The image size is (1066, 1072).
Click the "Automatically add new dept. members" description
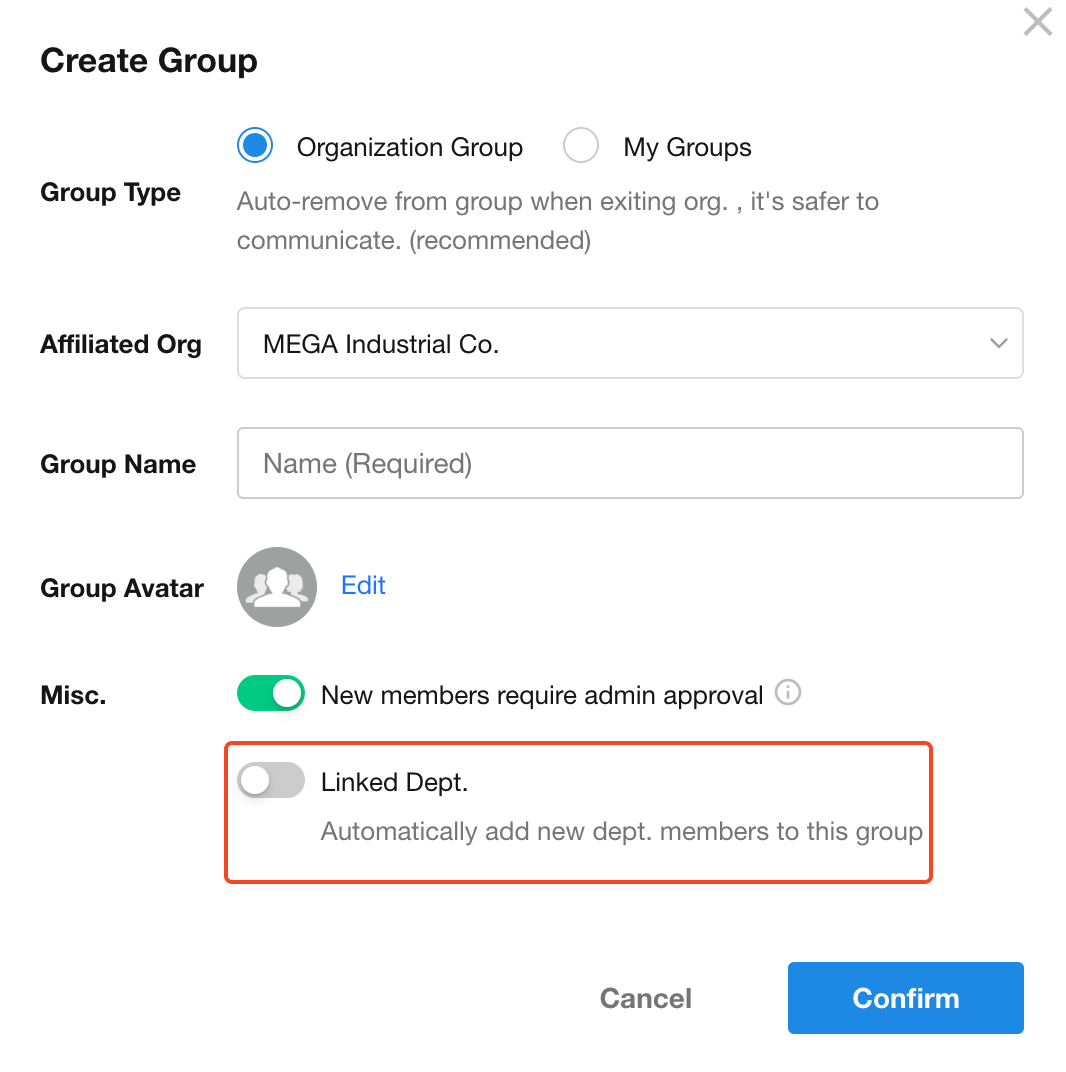[x=621, y=832]
